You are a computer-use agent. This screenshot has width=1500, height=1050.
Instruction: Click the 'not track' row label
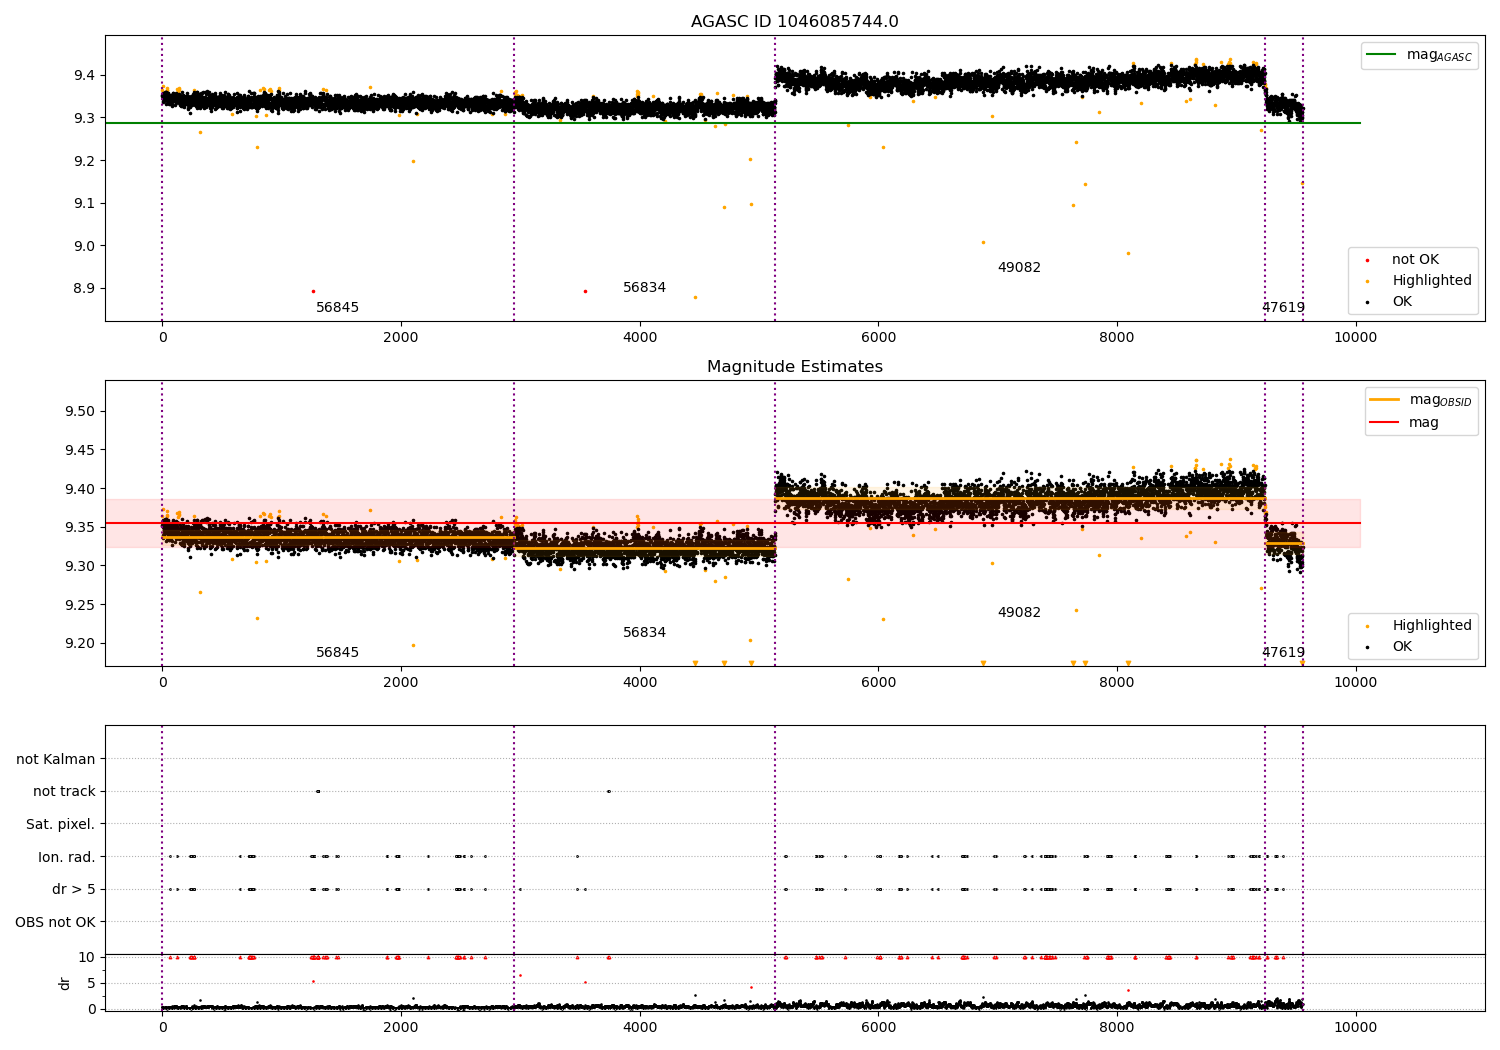[x=64, y=792]
